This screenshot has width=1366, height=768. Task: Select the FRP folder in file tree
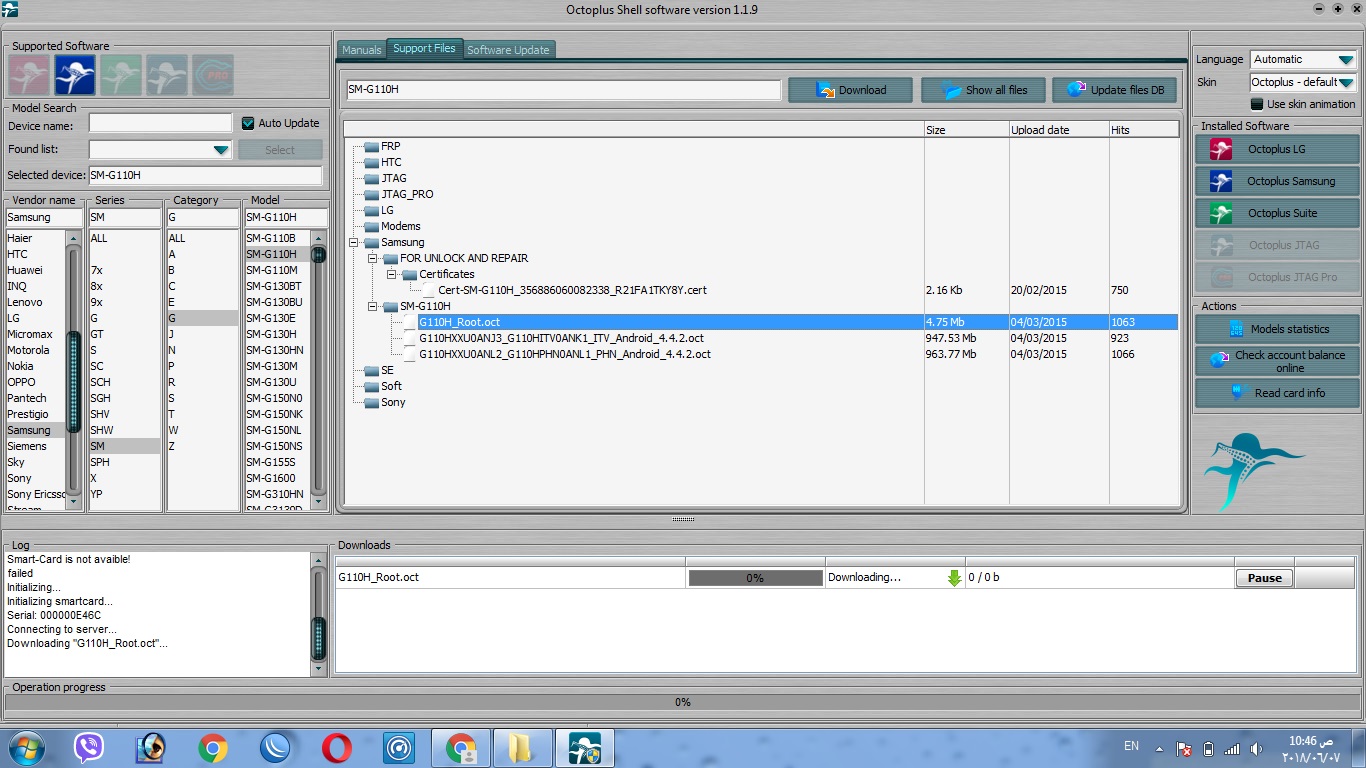390,146
